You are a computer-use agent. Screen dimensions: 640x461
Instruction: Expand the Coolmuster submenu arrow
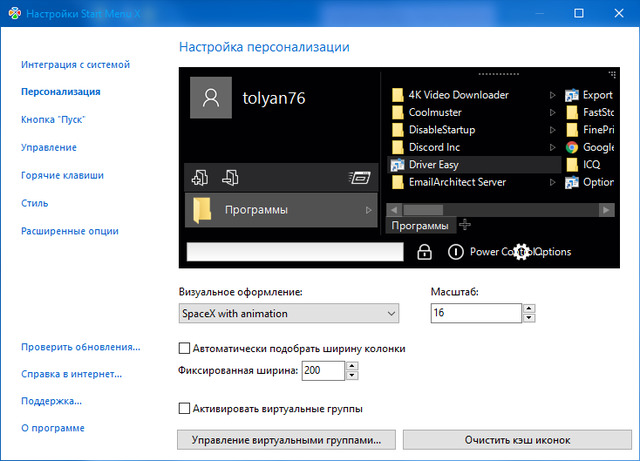click(x=552, y=112)
